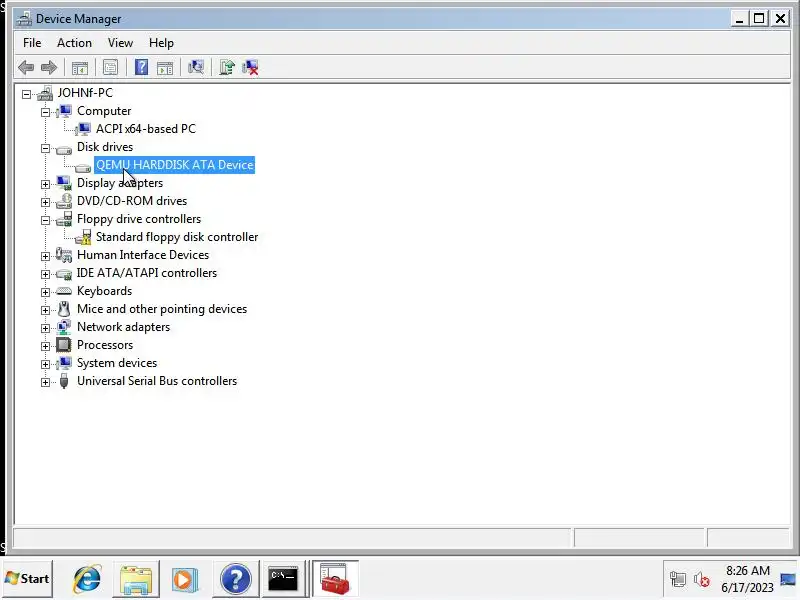Image resolution: width=800 pixels, height=600 pixels.
Task: Click the network tray icon
Action: click(678, 579)
